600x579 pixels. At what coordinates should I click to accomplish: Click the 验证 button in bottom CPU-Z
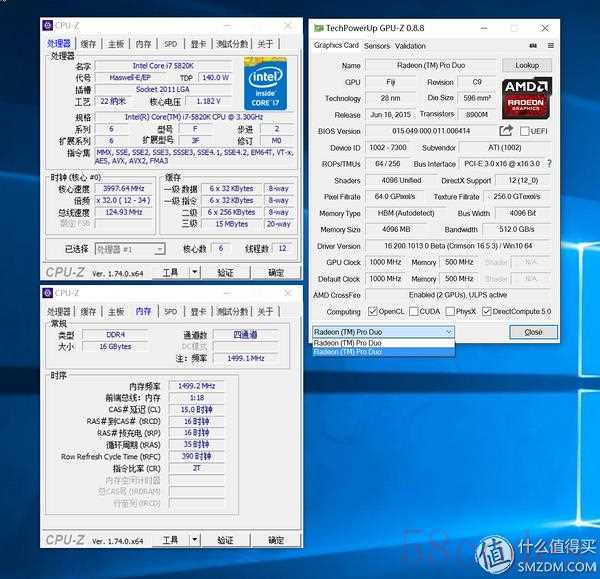pos(225,540)
